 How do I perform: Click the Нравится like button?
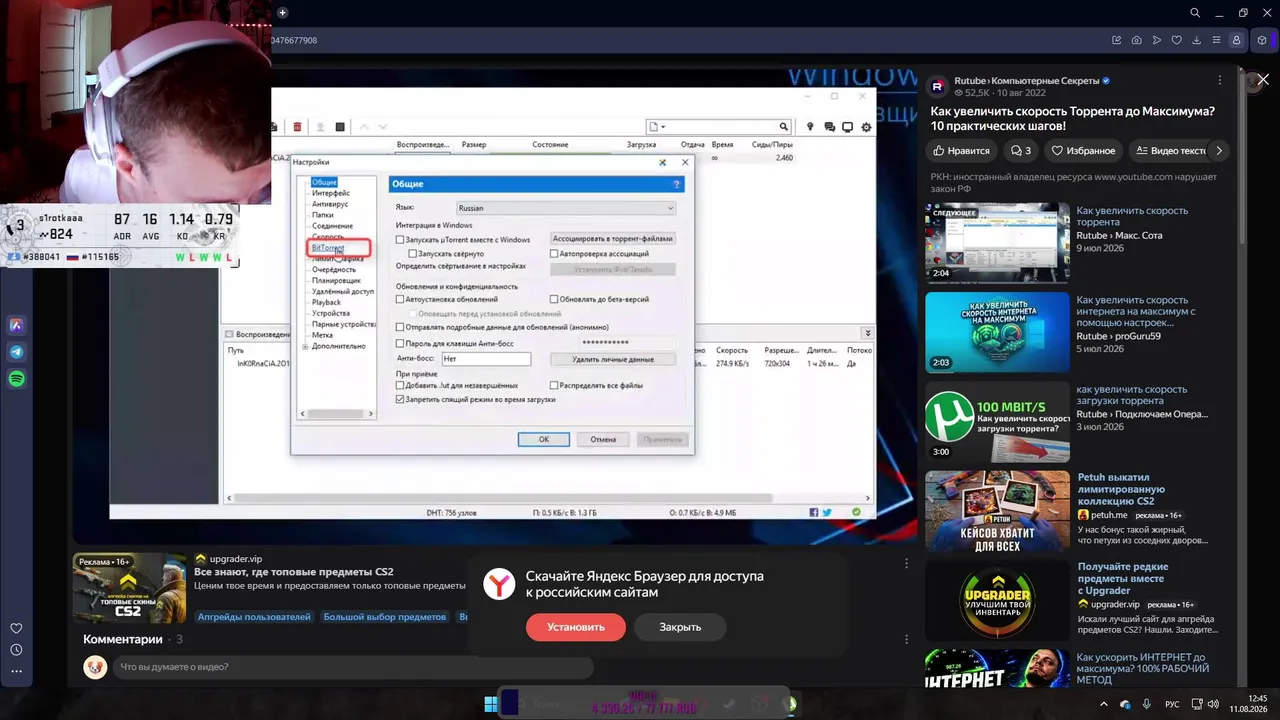click(x=961, y=151)
